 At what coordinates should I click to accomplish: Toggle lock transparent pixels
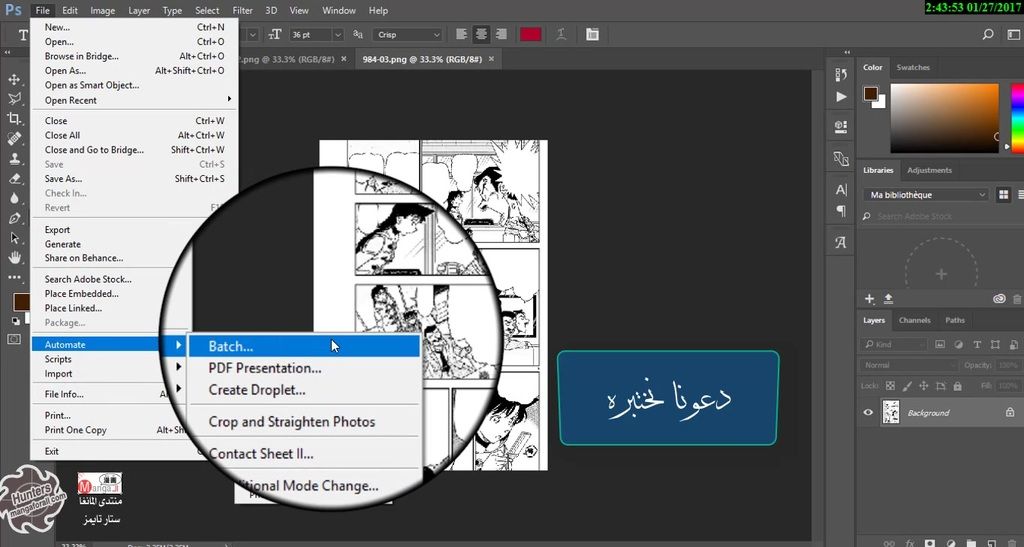pos(889,386)
